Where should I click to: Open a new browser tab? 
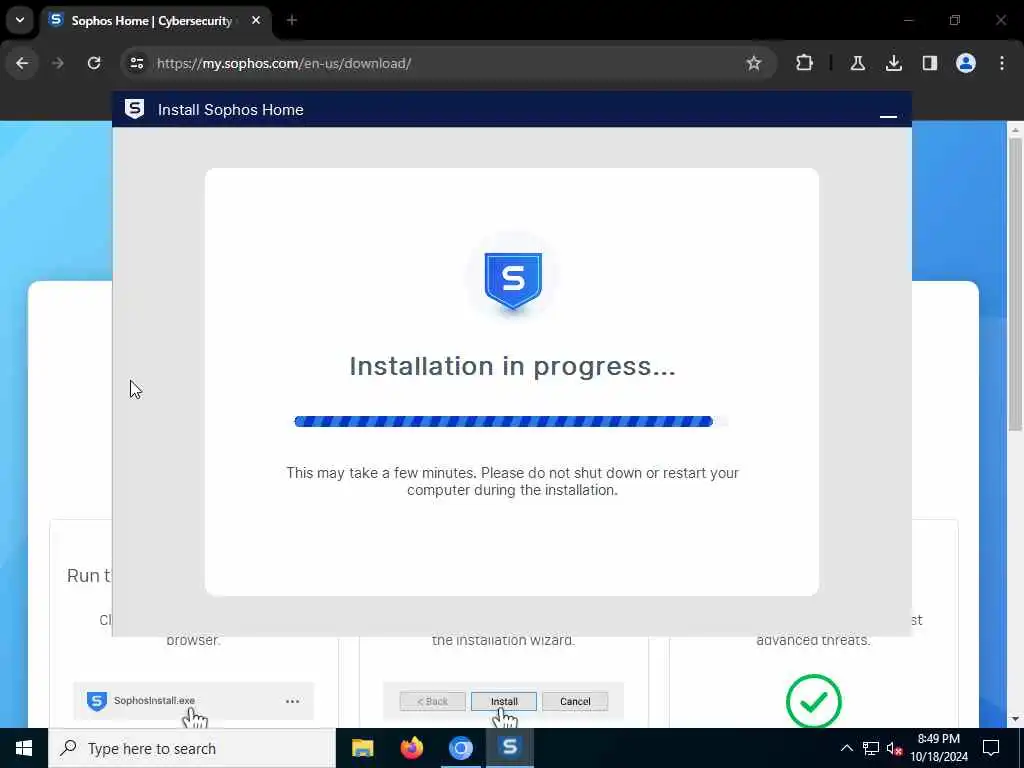click(292, 20)
